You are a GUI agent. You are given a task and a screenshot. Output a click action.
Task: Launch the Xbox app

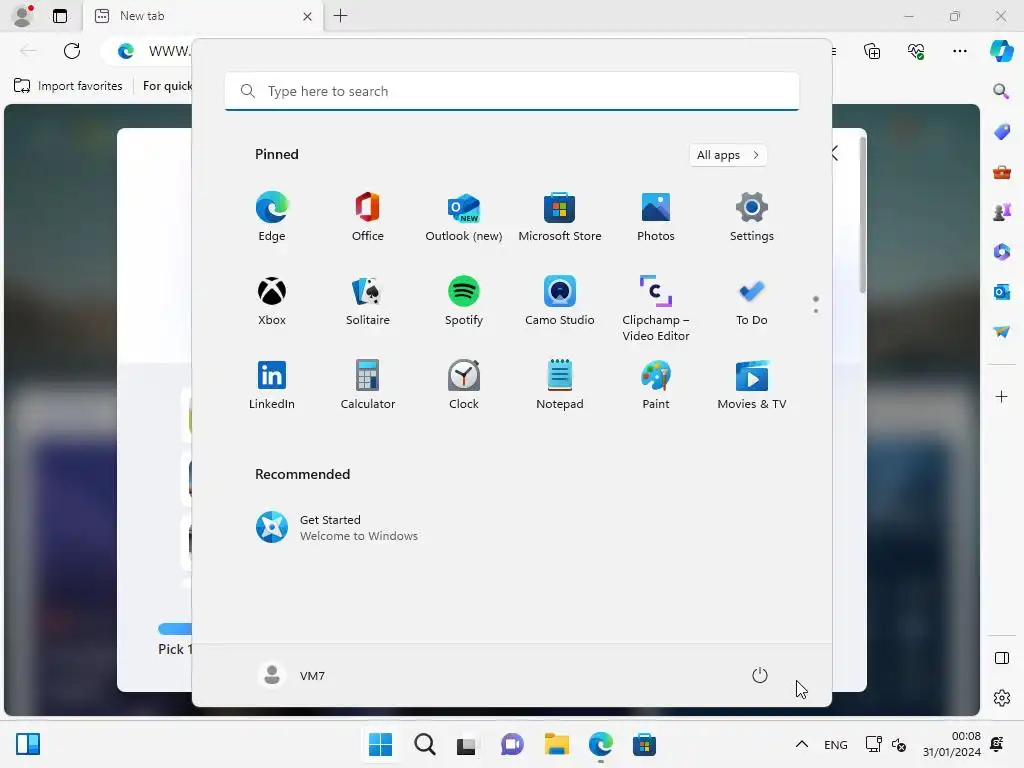pos(272,301)
